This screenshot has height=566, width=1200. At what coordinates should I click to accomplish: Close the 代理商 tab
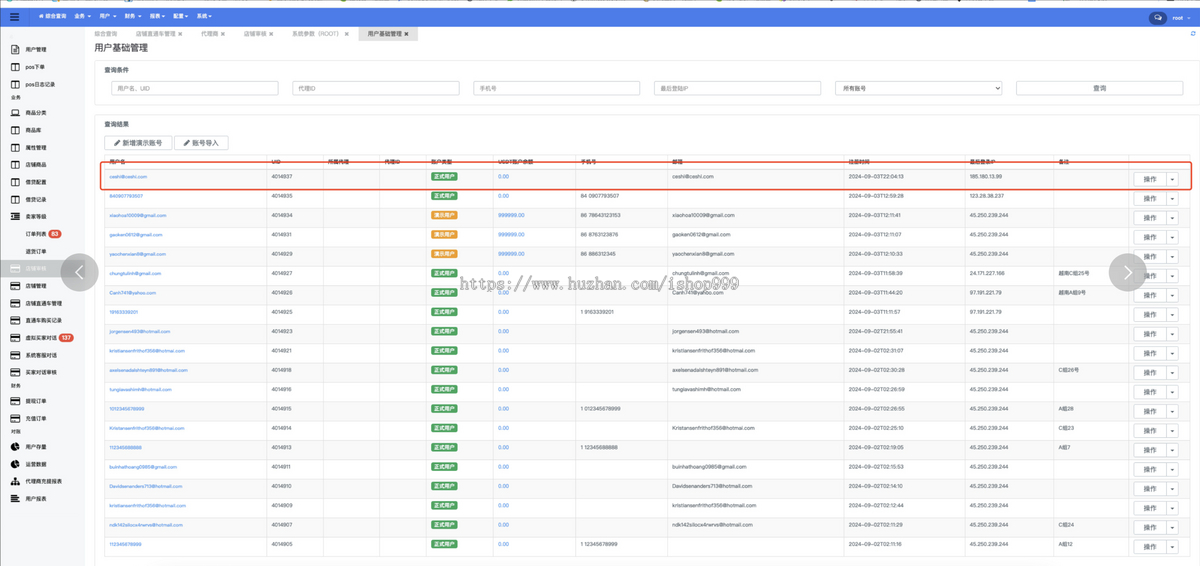223,34
